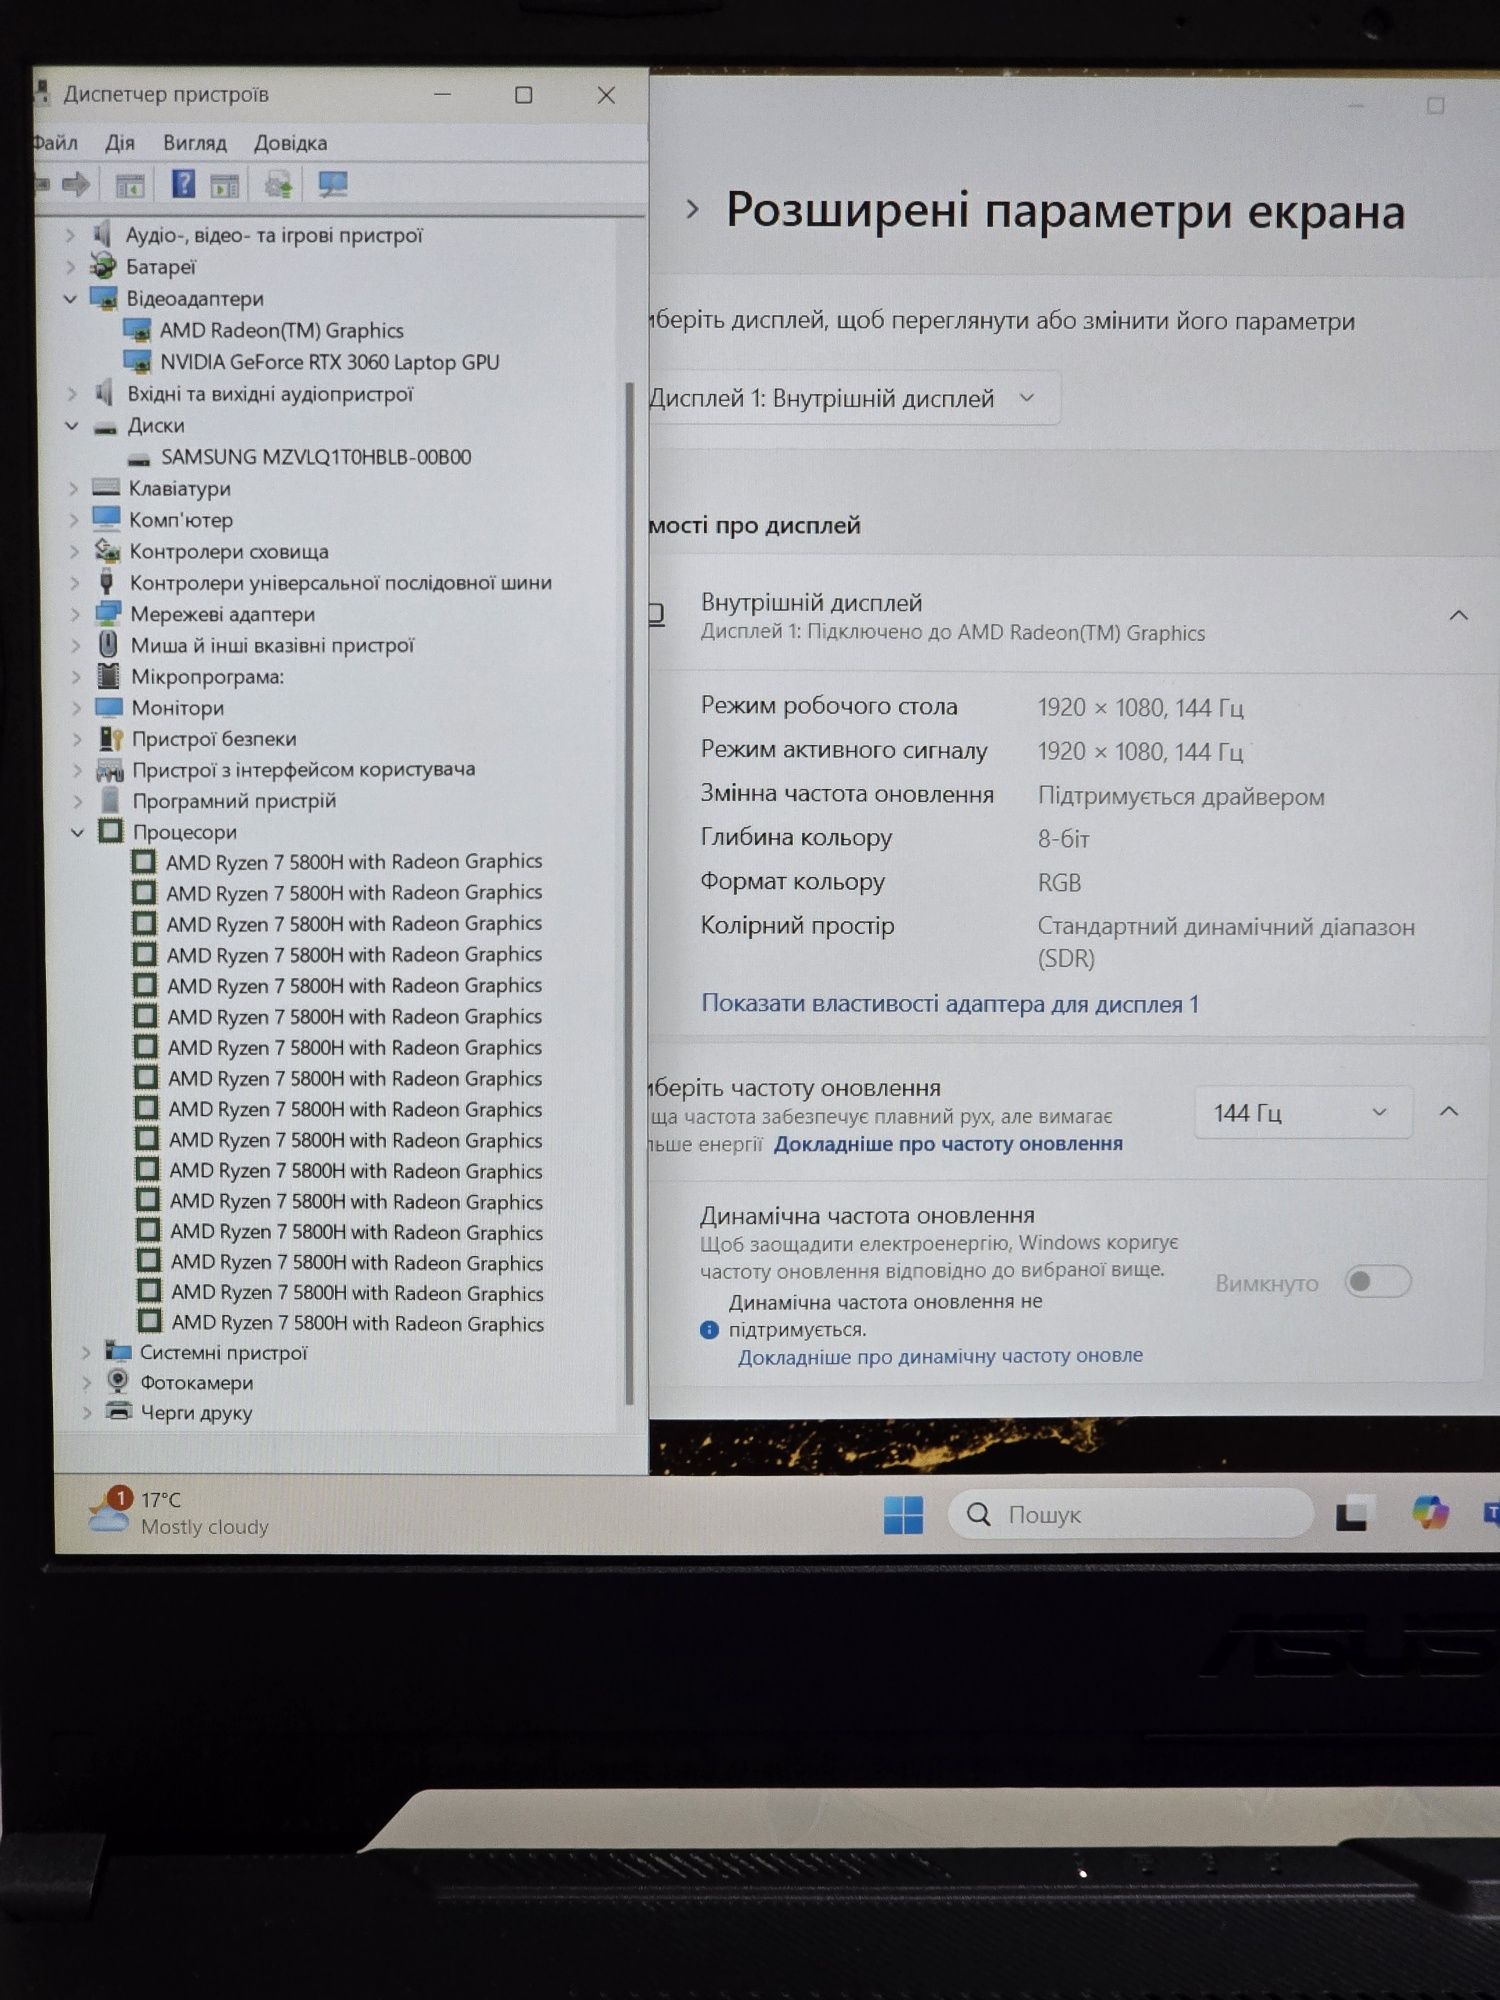
Task: Click the info icon beside dynamic refresh note
Action: 709,1330
